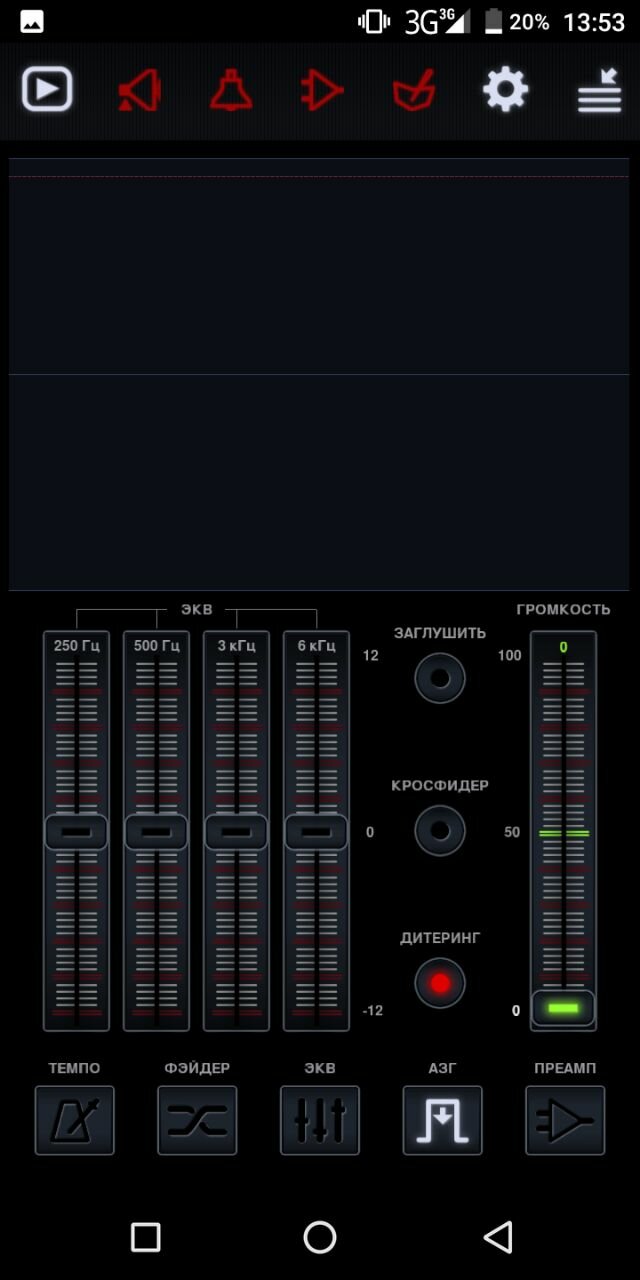Screen dimensions: 640x1280
Task: Toggle the ЗАГЛУШИТЬ mute button
Action: click(440, 678)
